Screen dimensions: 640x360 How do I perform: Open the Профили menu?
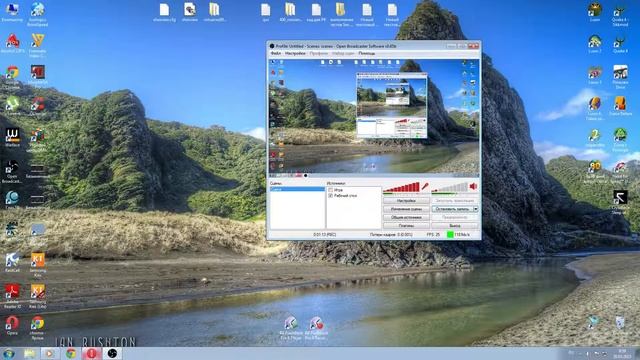coord(318,53)
